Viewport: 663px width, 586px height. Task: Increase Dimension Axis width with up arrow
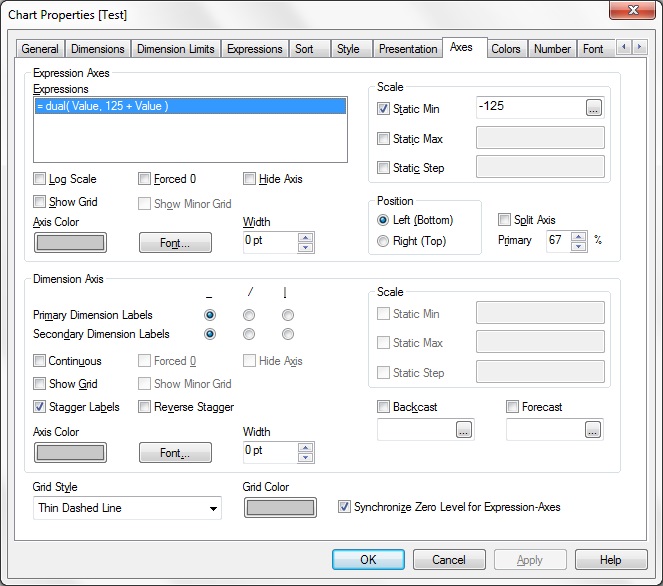tap(305, 447)
